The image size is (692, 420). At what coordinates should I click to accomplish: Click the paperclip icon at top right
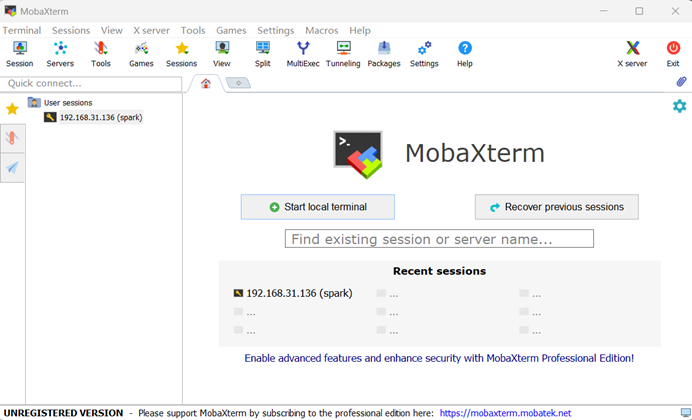[x=681, y=82]
